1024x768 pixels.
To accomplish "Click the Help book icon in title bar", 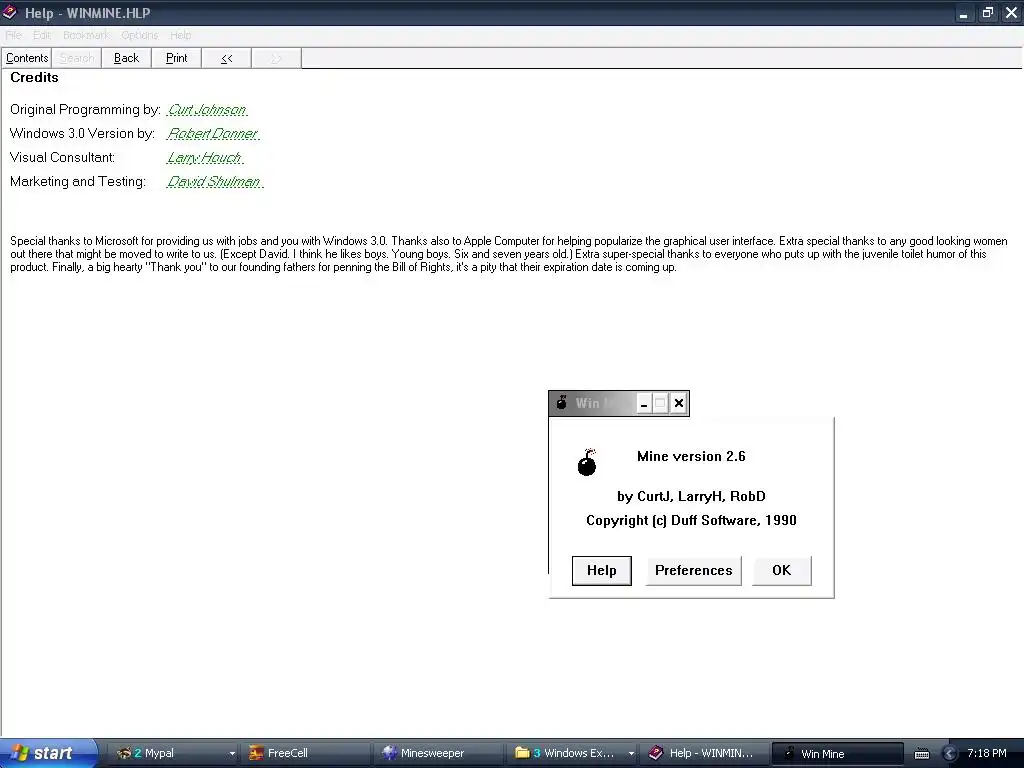I will tap(10, 12).
